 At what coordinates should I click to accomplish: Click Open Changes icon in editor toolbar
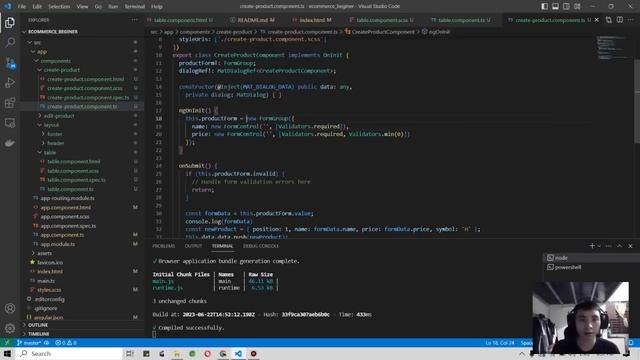609,20
